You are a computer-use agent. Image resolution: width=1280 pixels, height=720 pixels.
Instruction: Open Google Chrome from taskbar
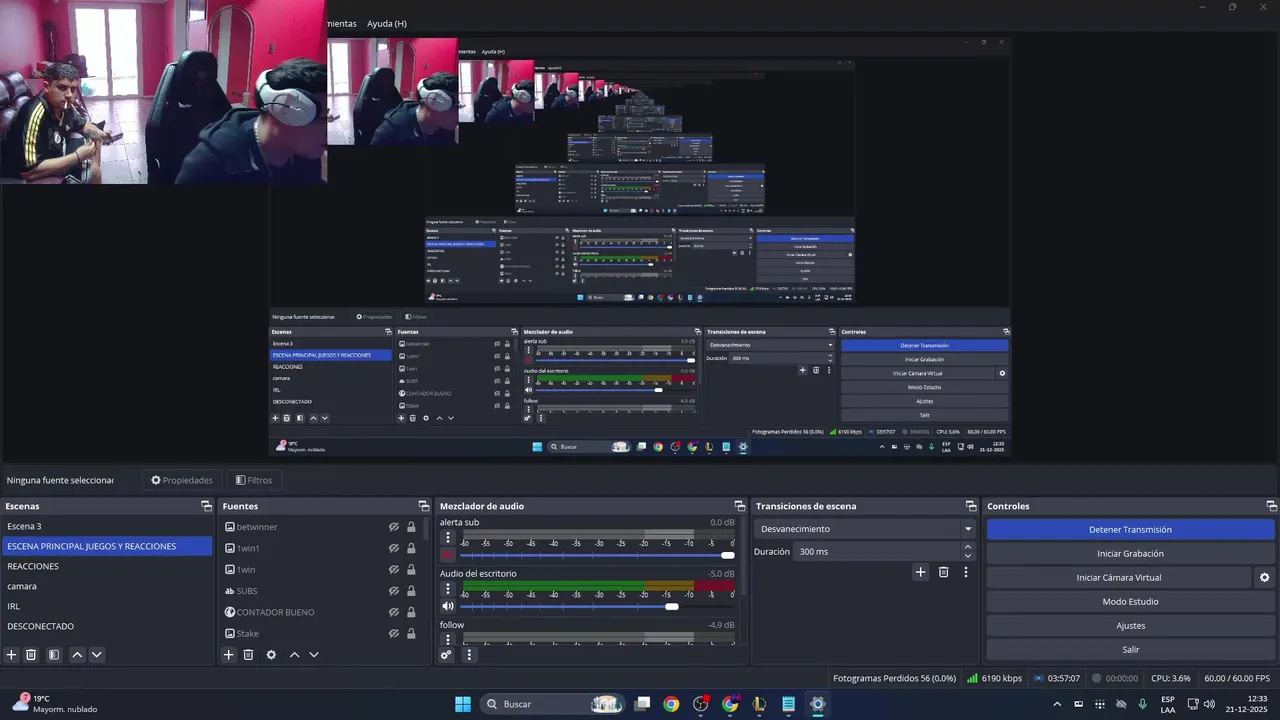(x=671, y=704)
